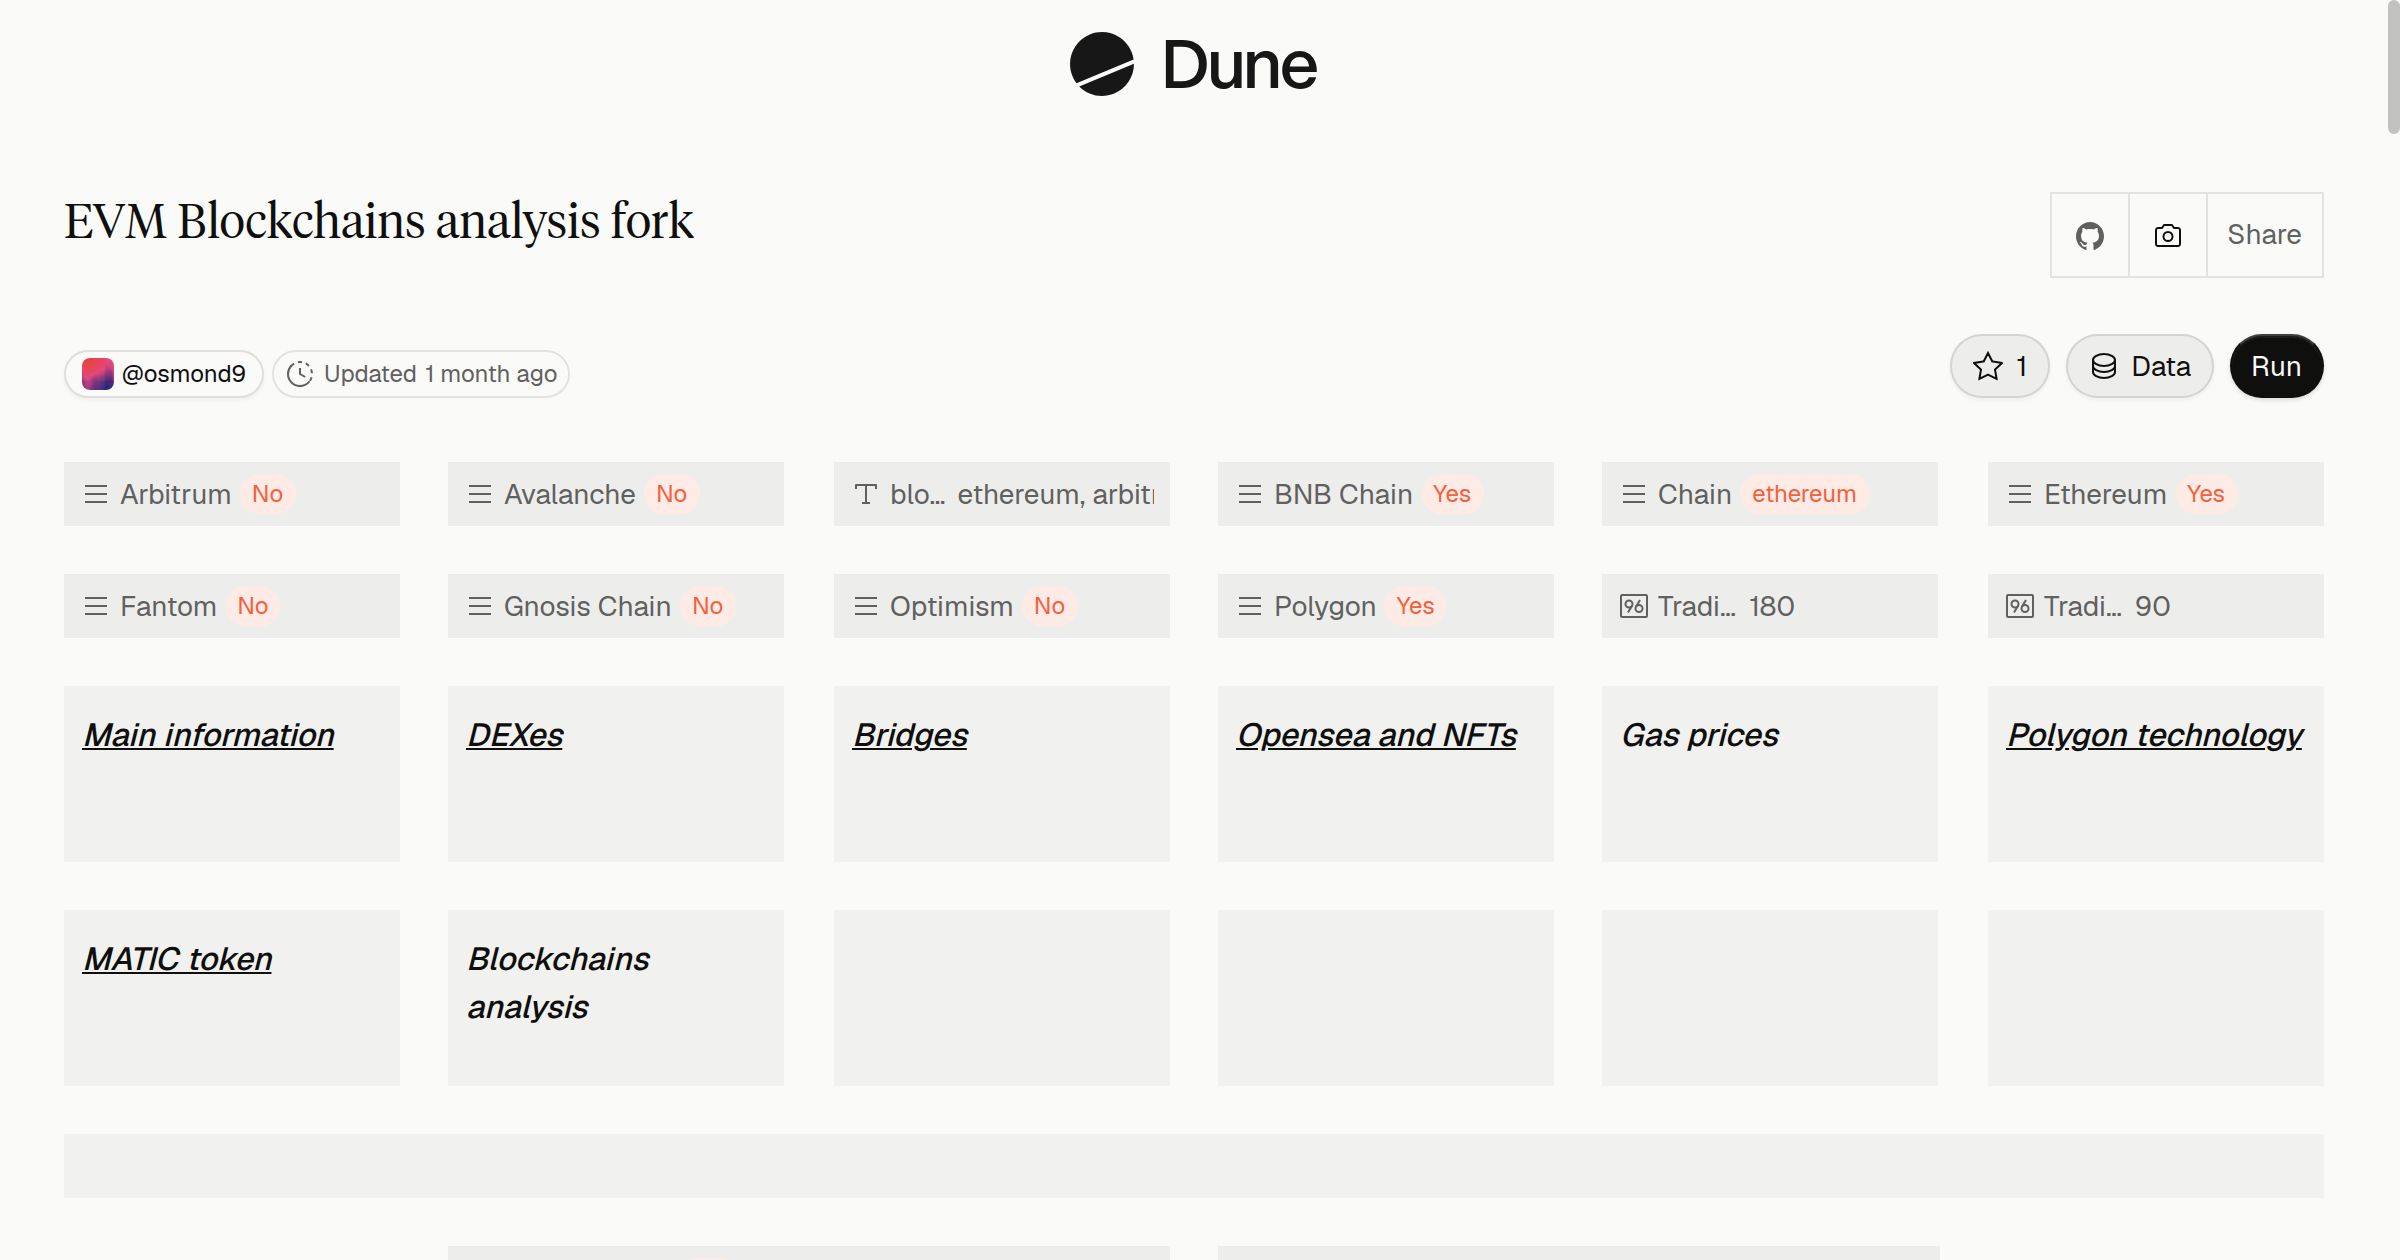Click the Updated 1 month ago badge
The width and height of the screenshot is (2400, 1260).
[421, 374]
